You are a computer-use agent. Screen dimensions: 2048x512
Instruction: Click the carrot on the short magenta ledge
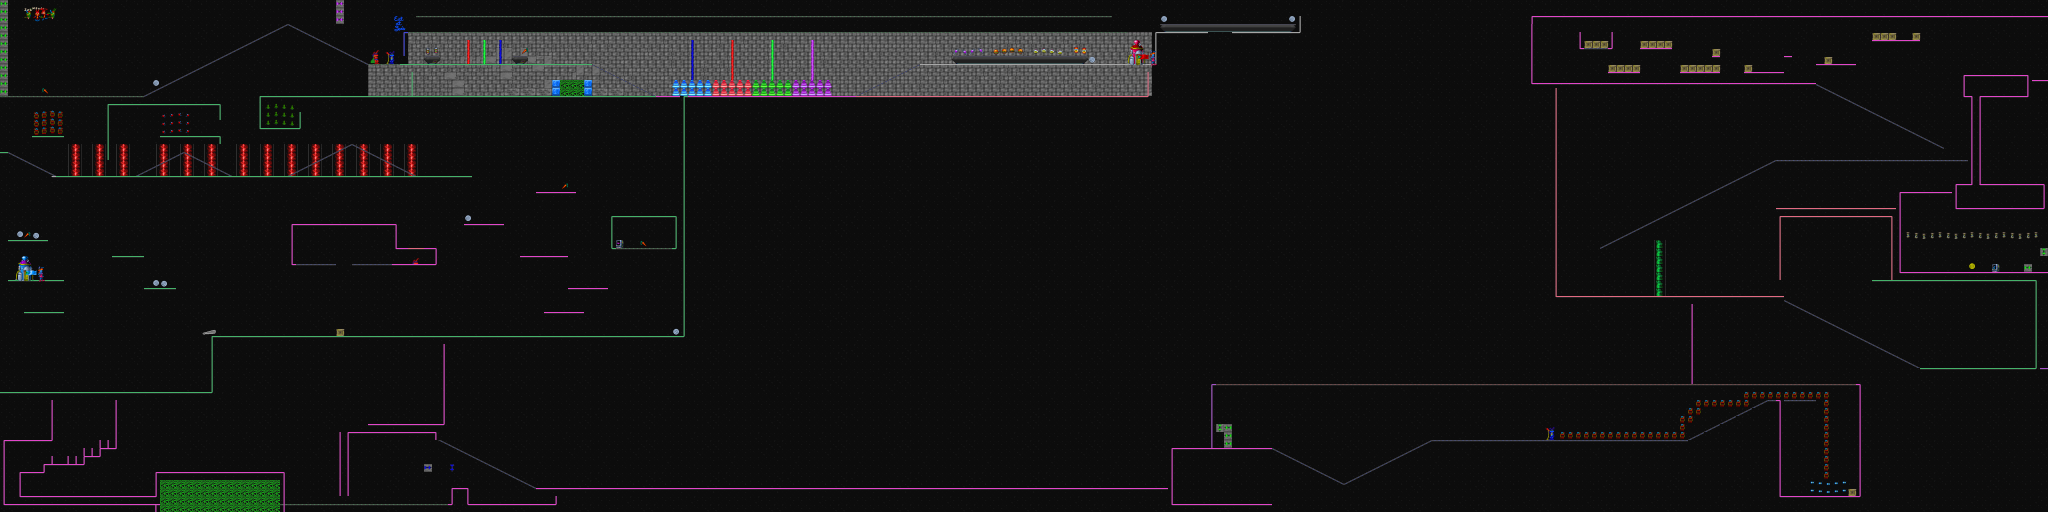(x=565, y=186)
